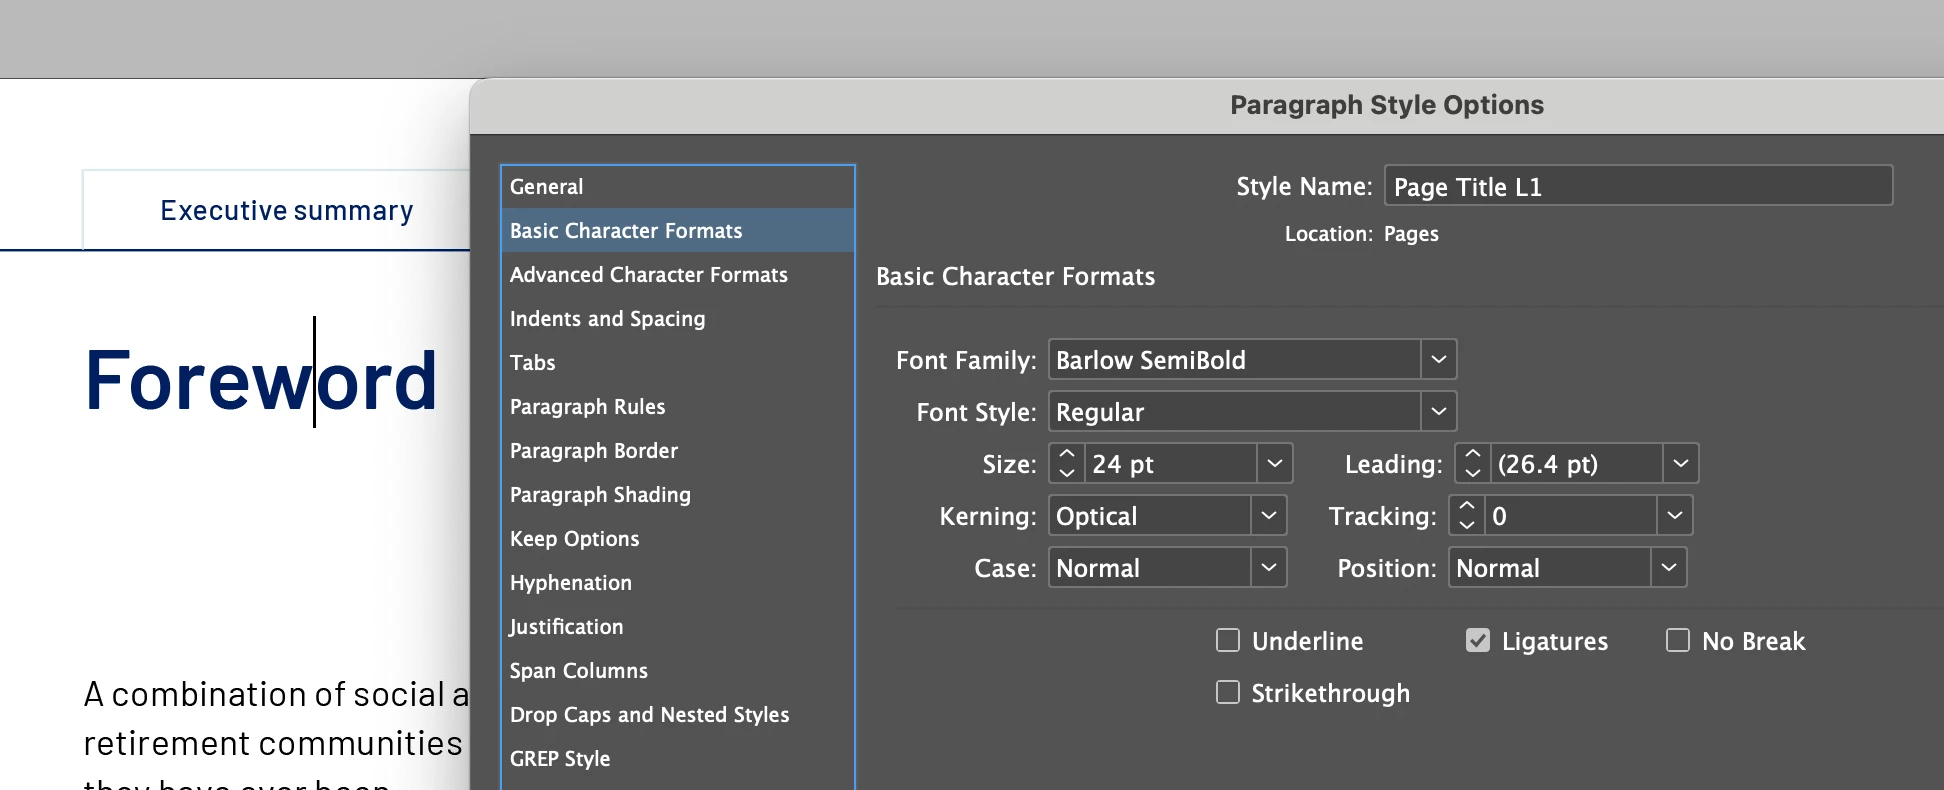Open the Font Family dropdown arrow
Viewport: 1944px width, 790px height.
[1438, 360]
